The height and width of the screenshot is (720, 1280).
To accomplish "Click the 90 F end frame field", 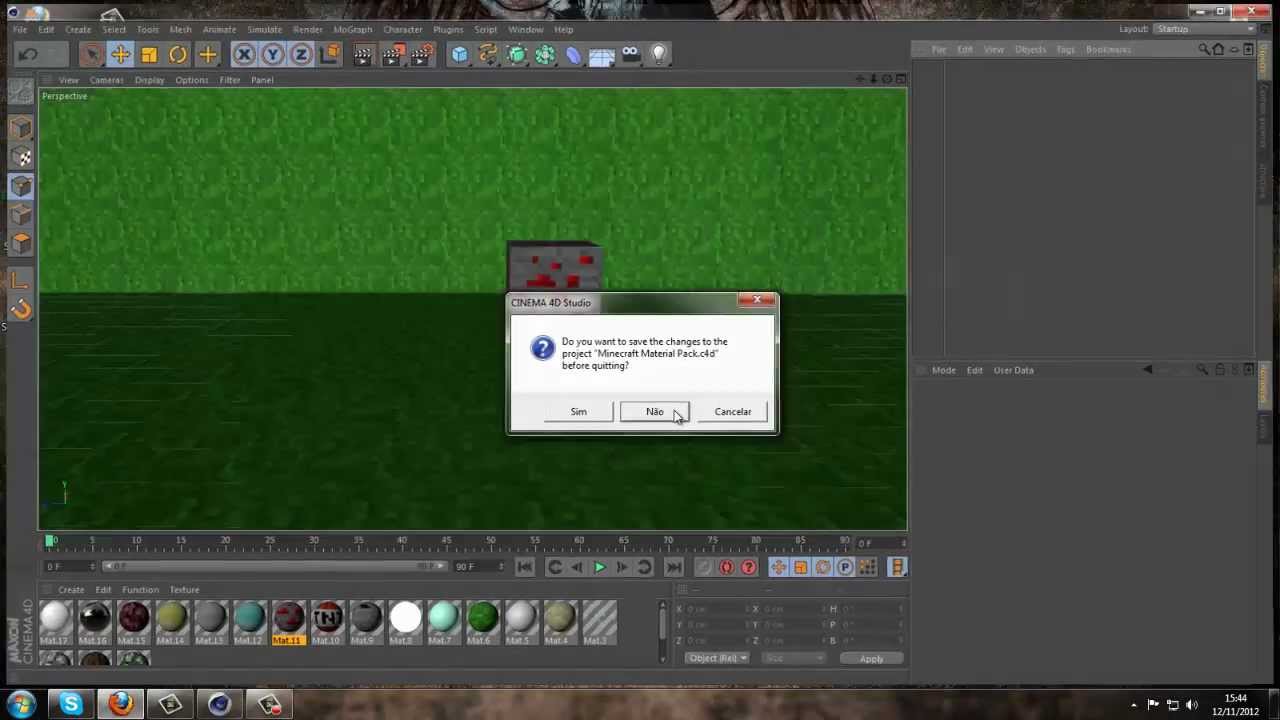I will pos(477,566).
